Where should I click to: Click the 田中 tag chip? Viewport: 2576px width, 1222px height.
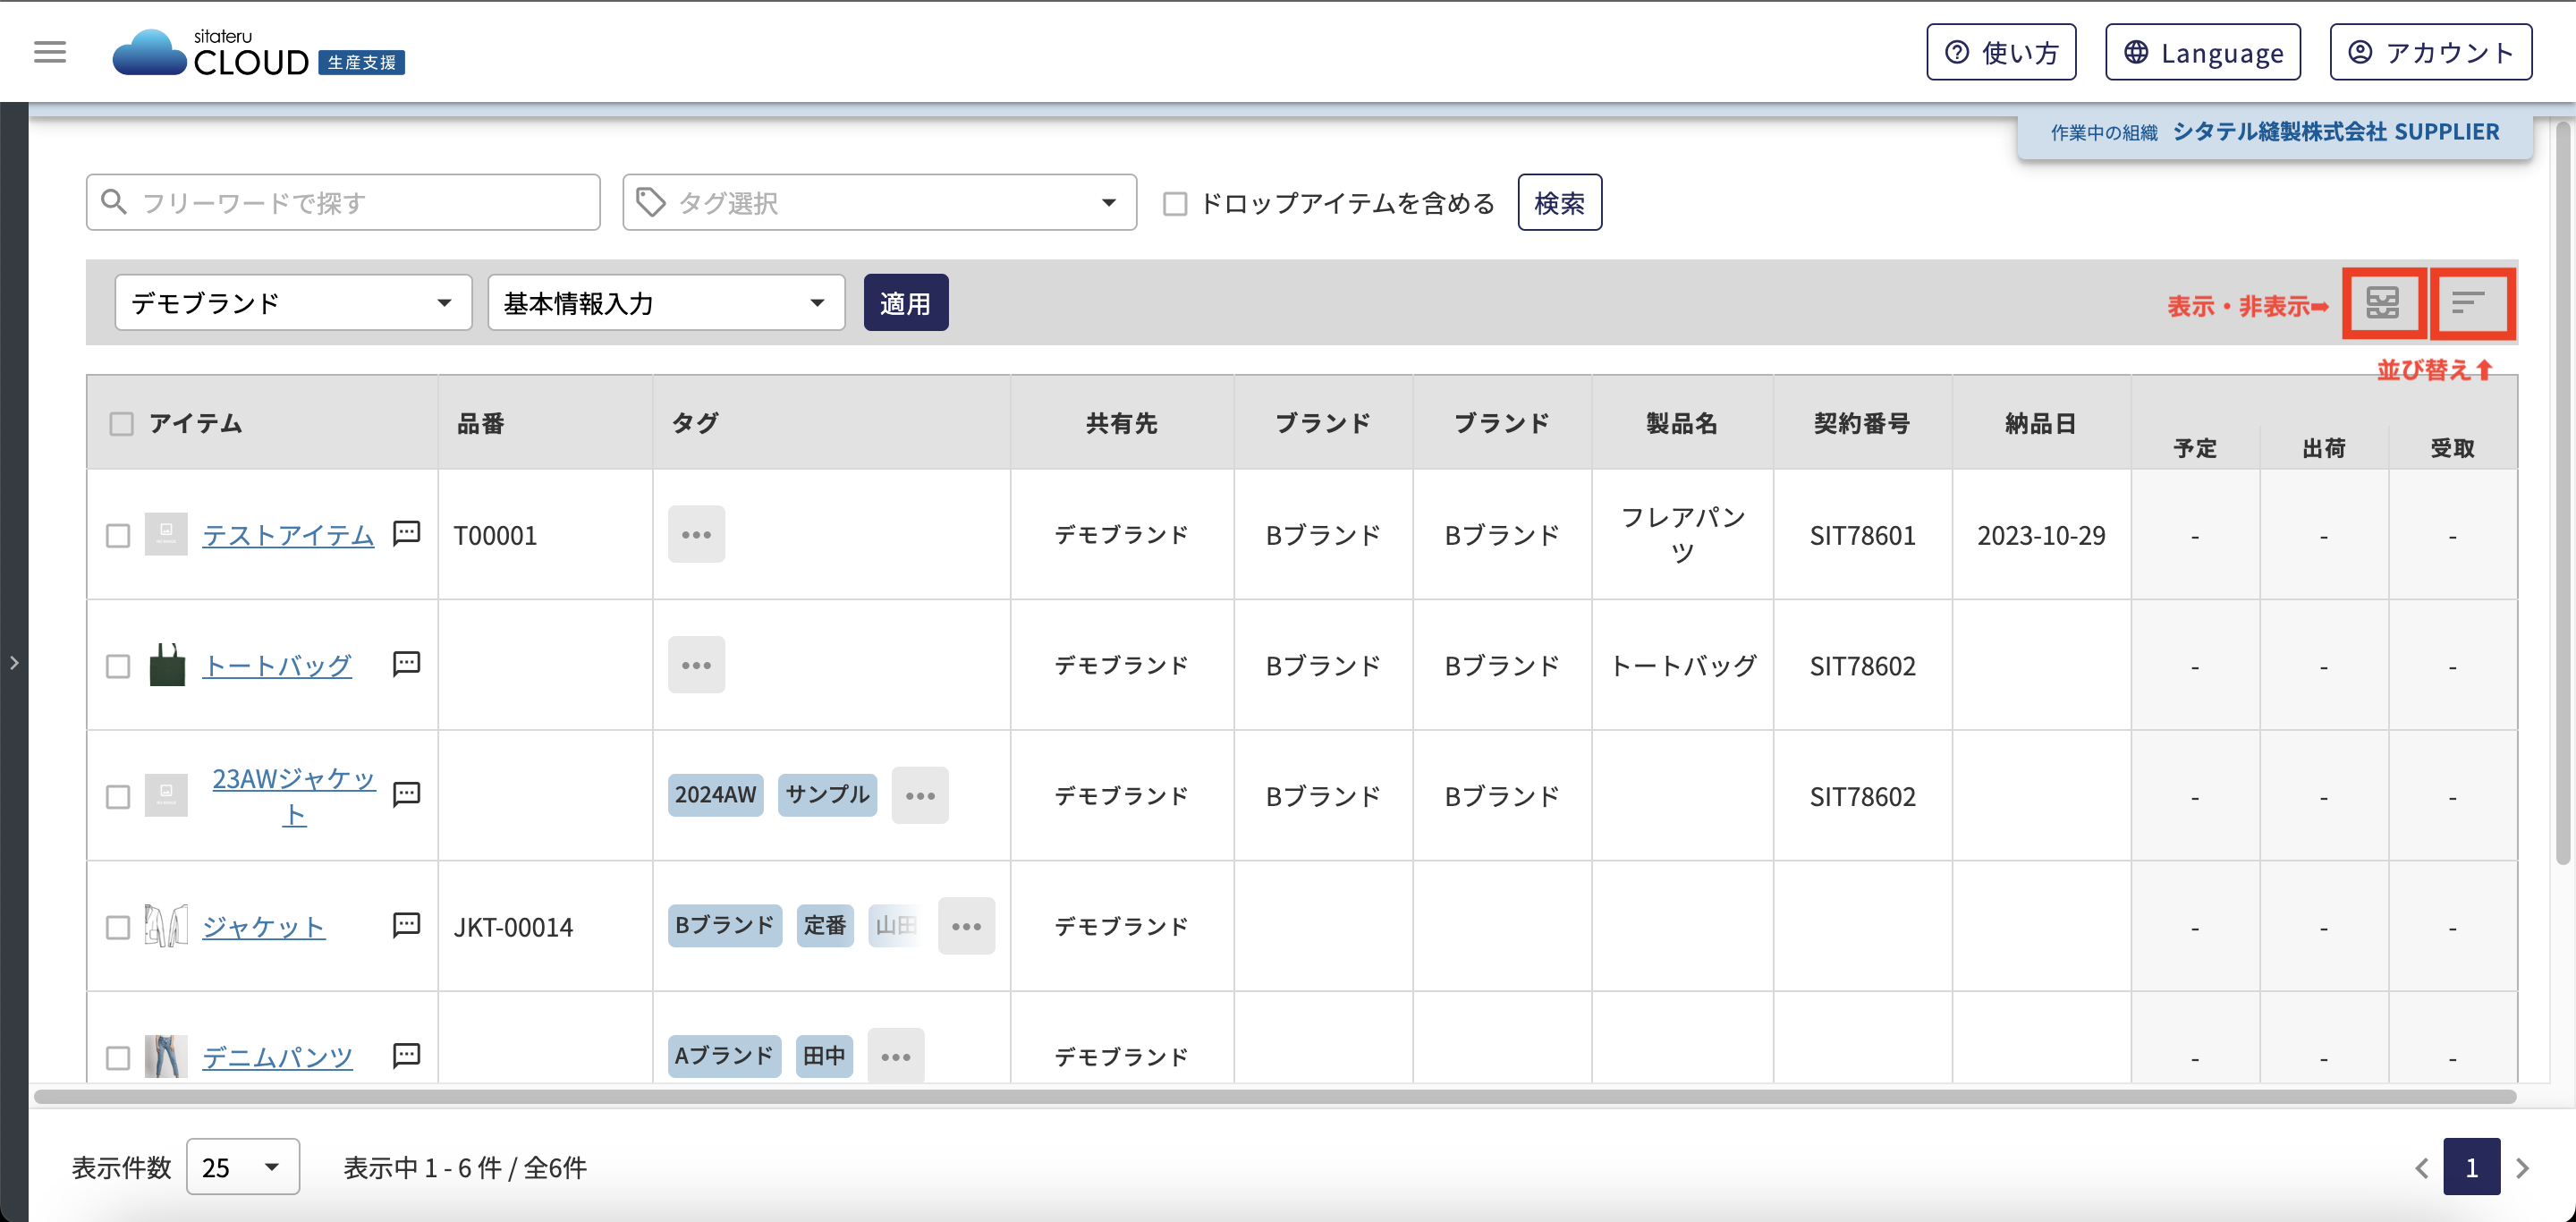pyautogui.click(x=824, y=1056)
